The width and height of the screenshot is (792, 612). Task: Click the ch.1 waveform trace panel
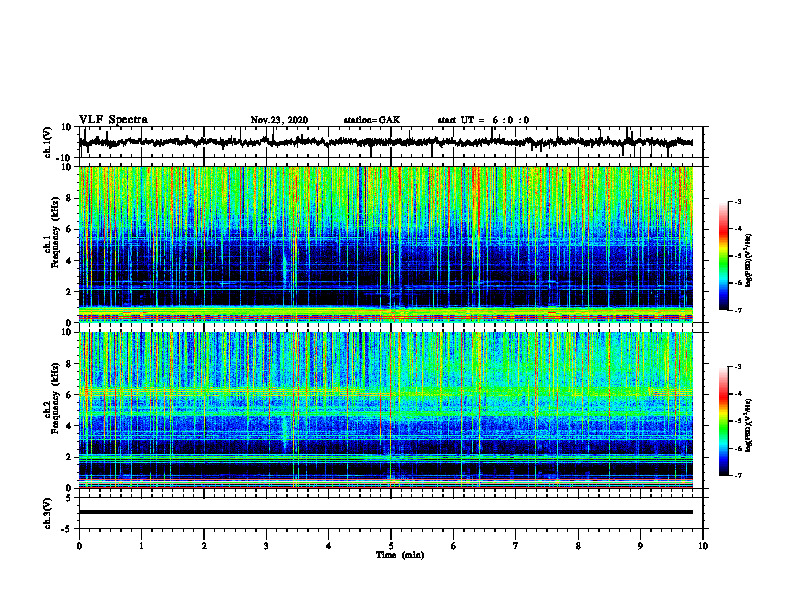[x=390, y=142]
